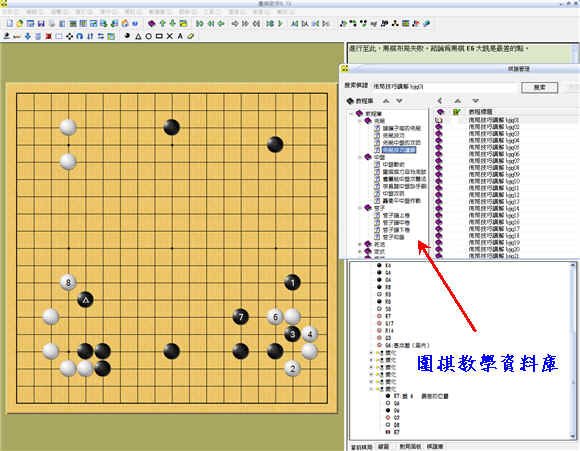Image resolution: width=580 pixels, height=451 pixels.
Task: Collapse the 官子 tree node
Action: pos(360,208)
